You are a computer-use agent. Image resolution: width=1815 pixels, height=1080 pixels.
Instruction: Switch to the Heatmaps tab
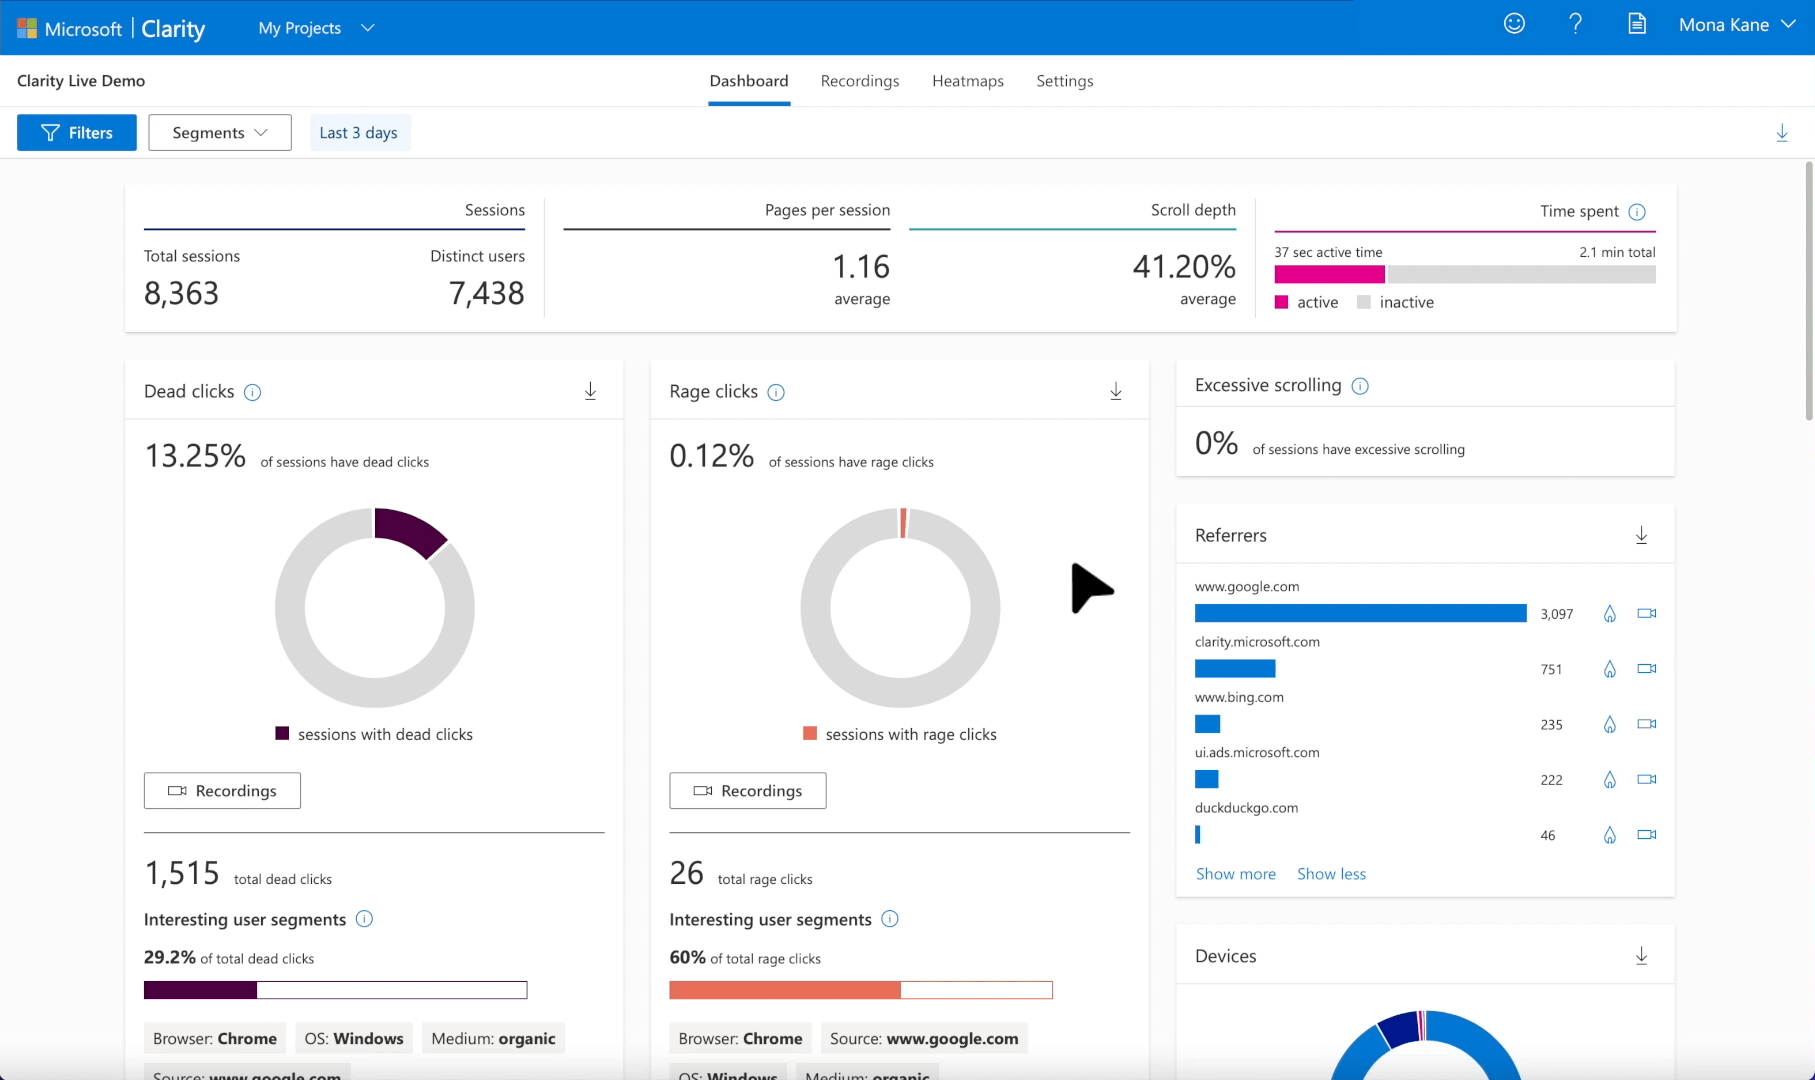tap(968, 81)
